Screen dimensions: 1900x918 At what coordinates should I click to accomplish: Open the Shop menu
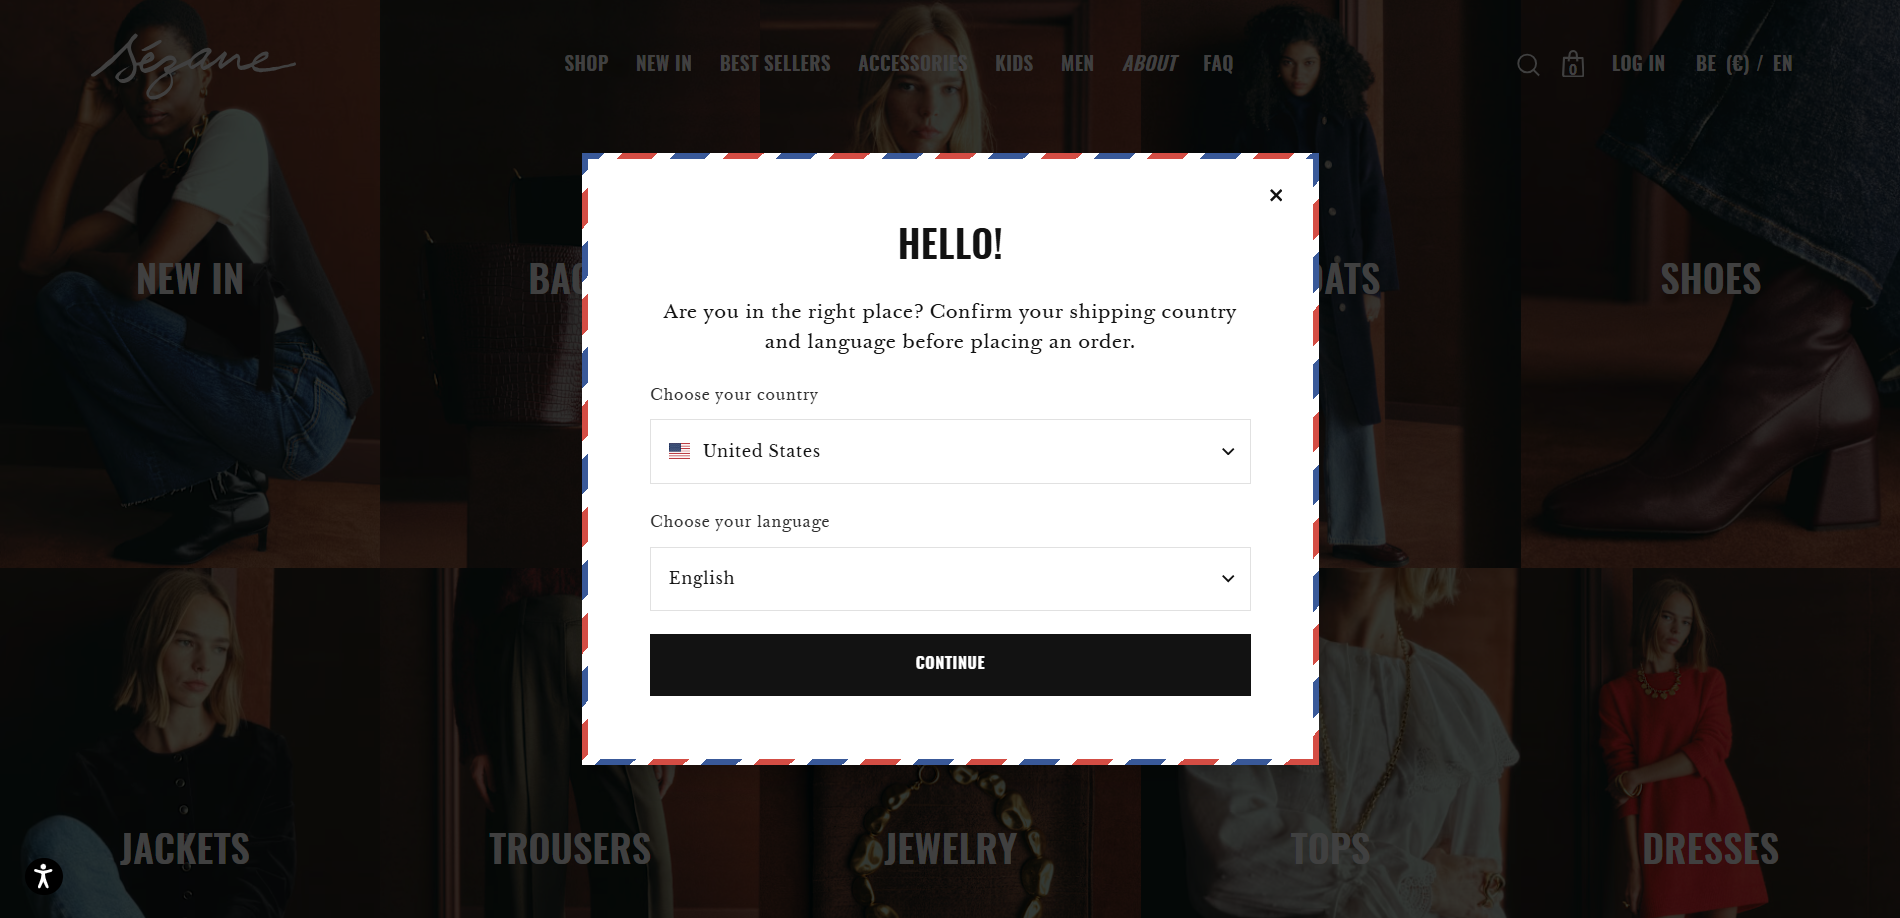pos(586,64)
